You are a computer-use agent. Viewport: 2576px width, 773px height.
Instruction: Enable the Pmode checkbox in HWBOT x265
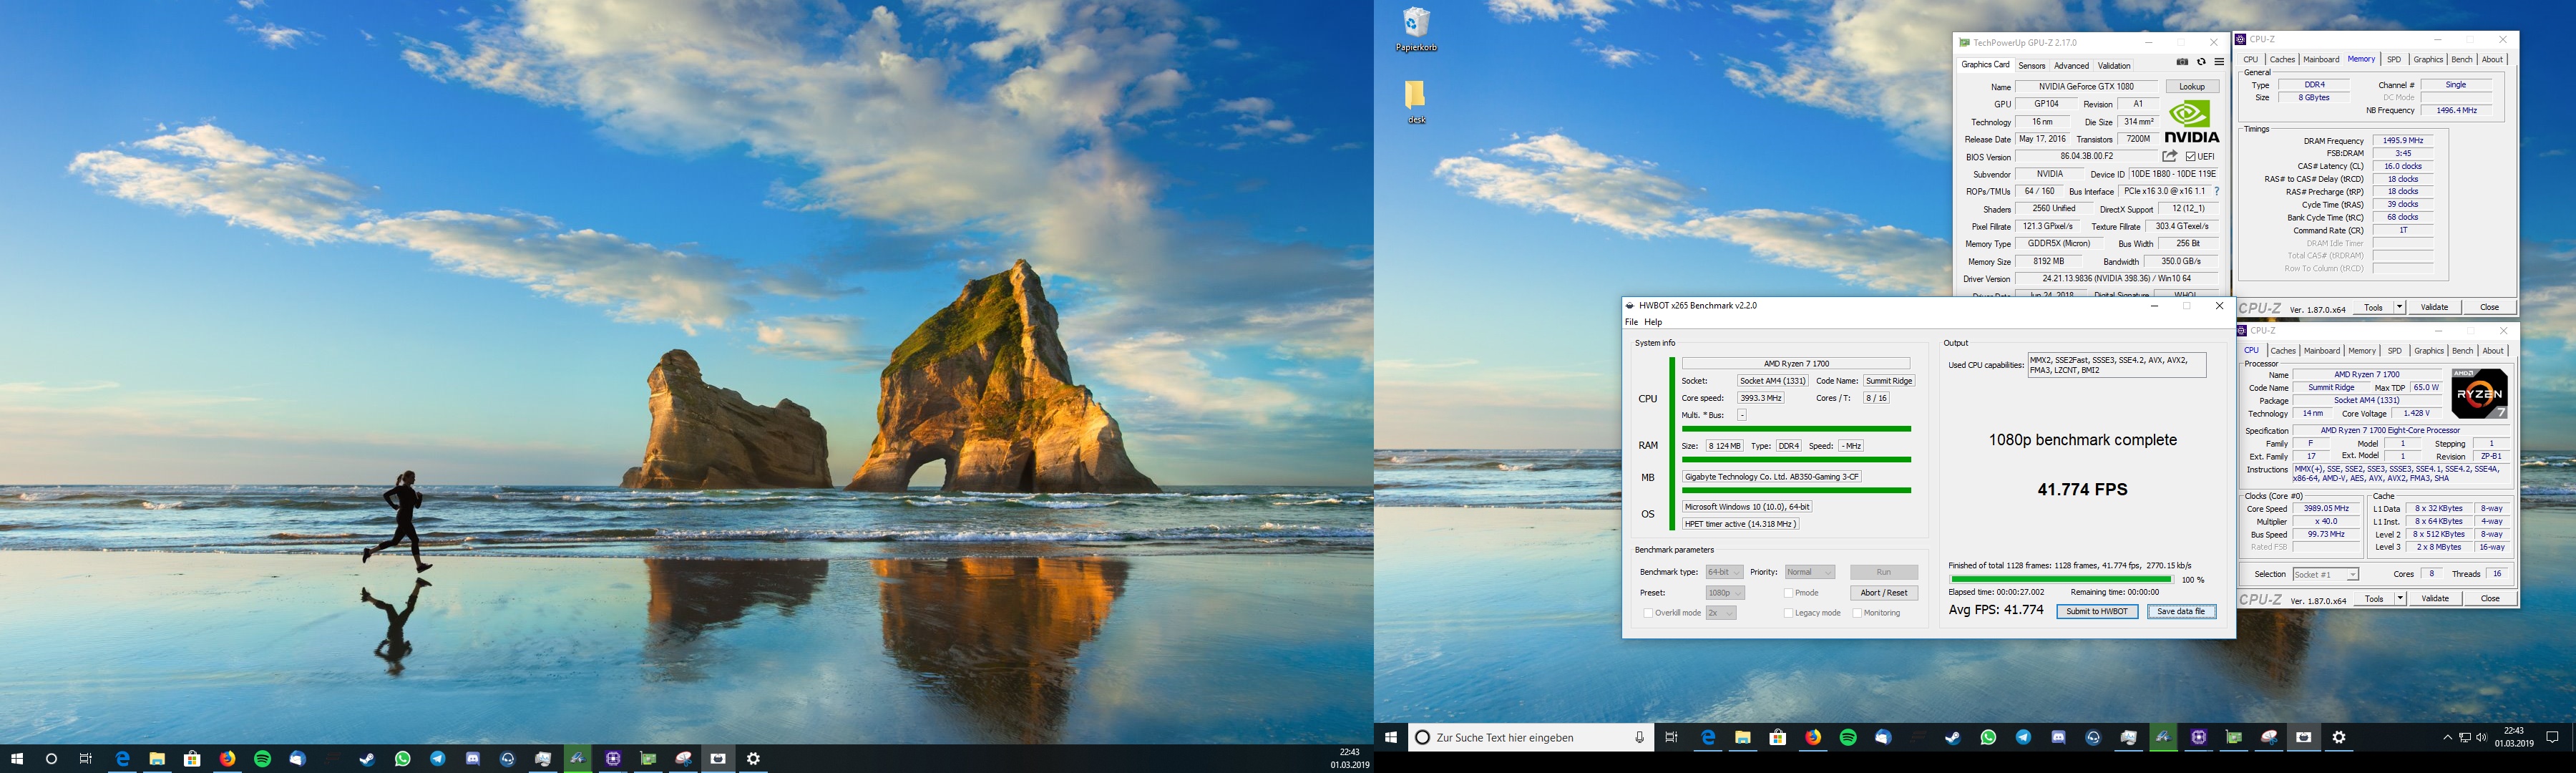point(1788,593)
